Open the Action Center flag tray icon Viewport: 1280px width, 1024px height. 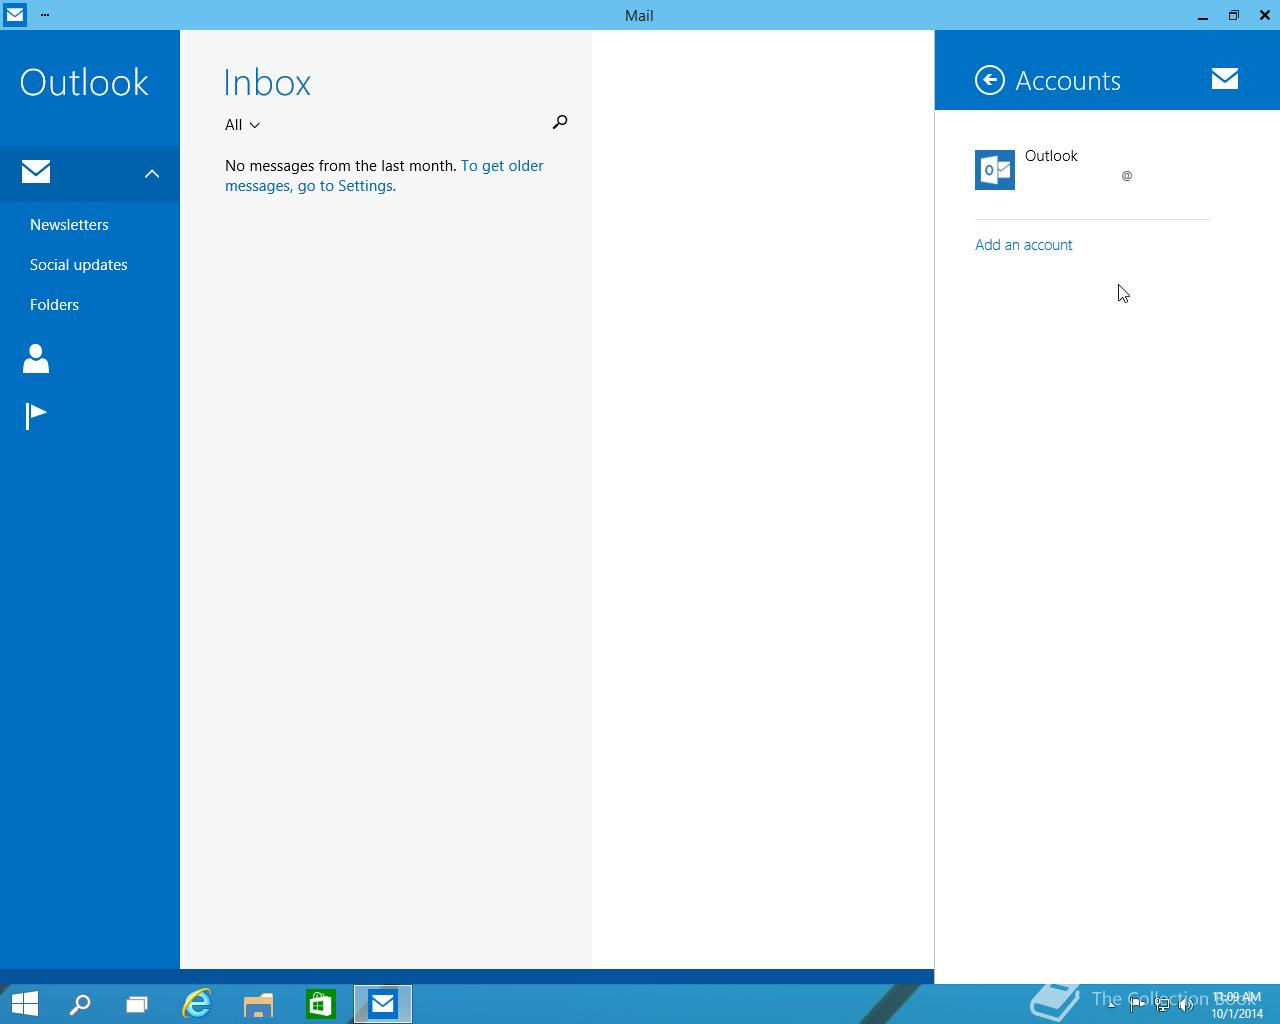1137,1005
